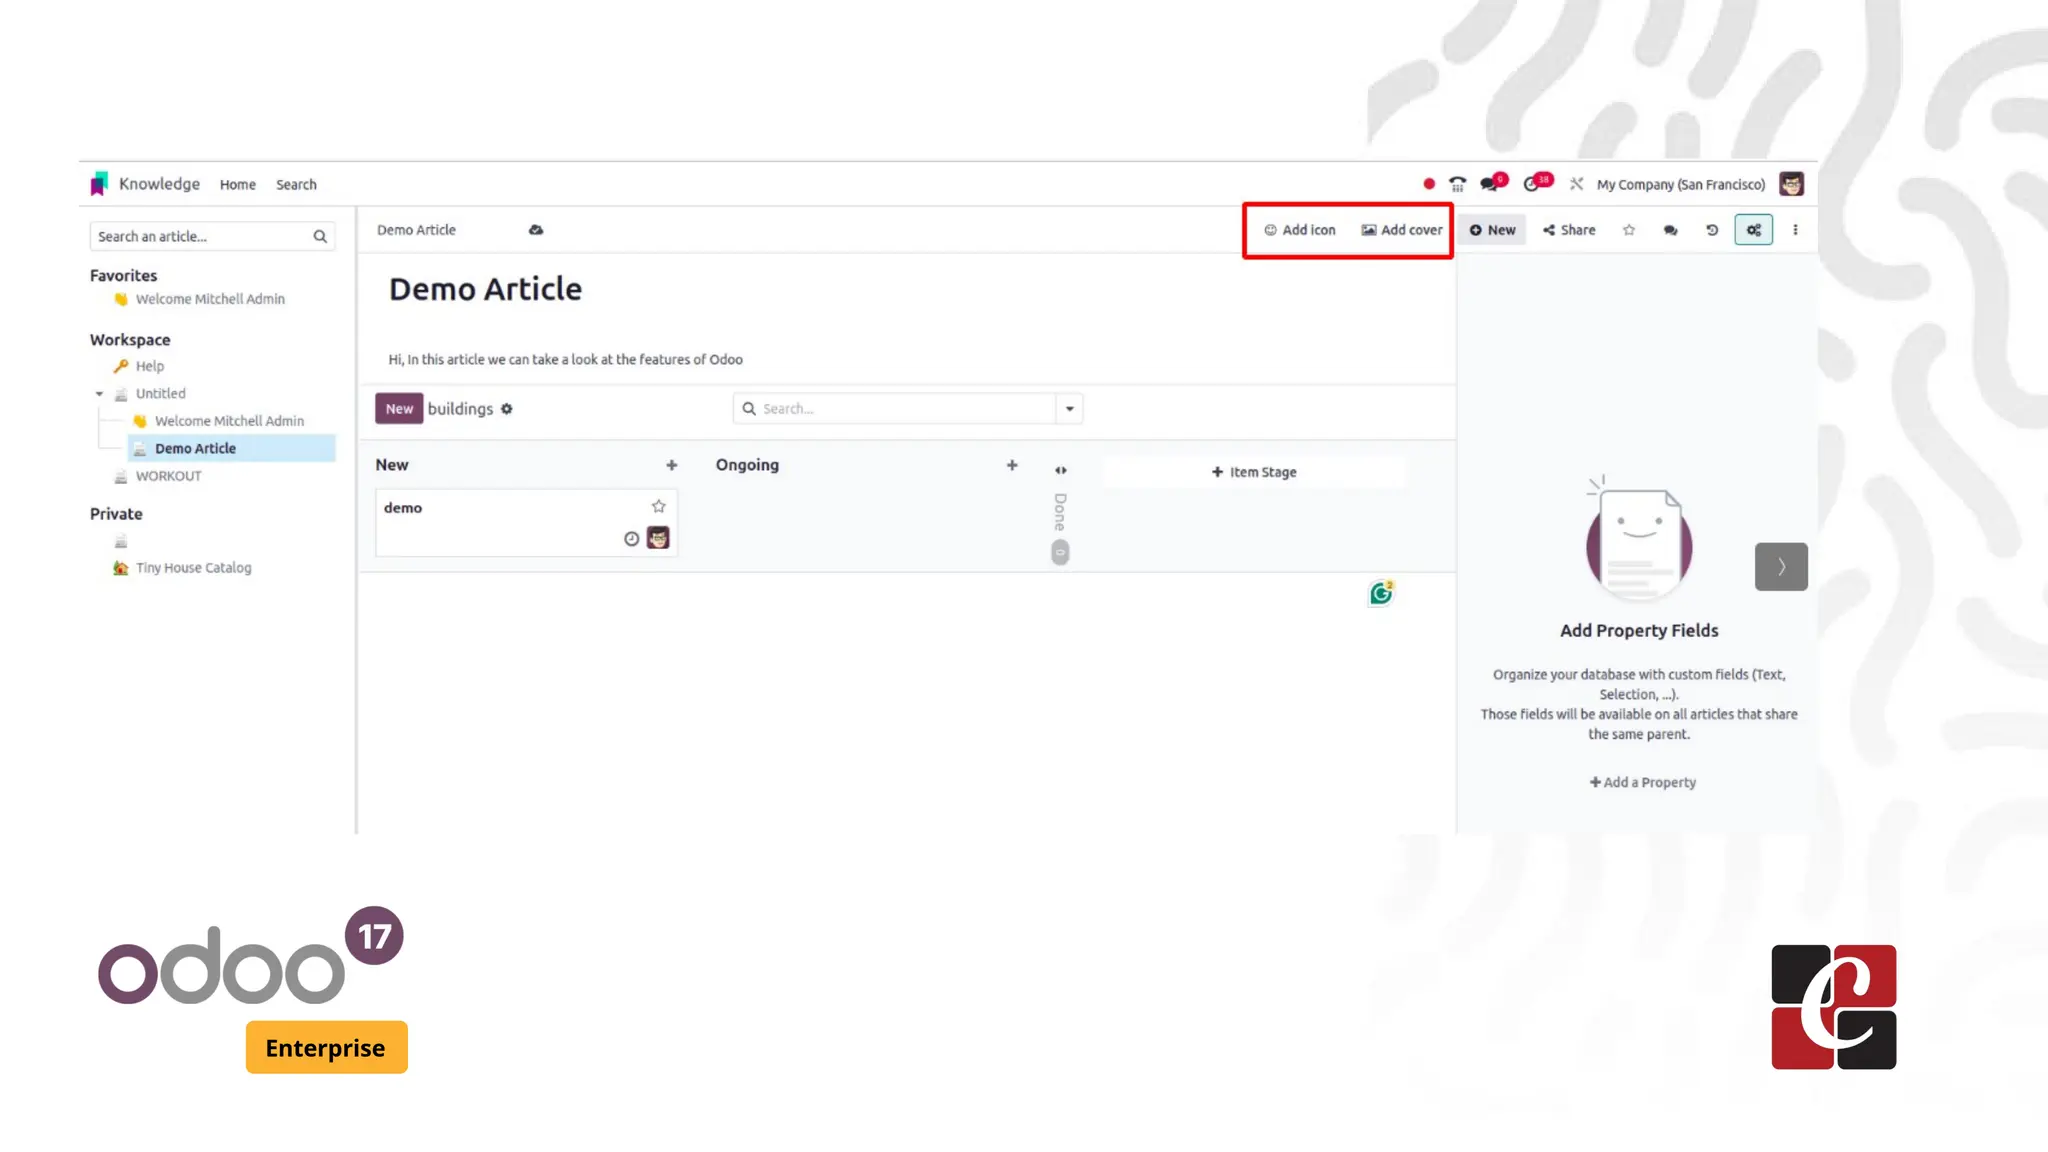Unfold the collapsed Done column
2048x1152 pixels.
coord(1060,470)
